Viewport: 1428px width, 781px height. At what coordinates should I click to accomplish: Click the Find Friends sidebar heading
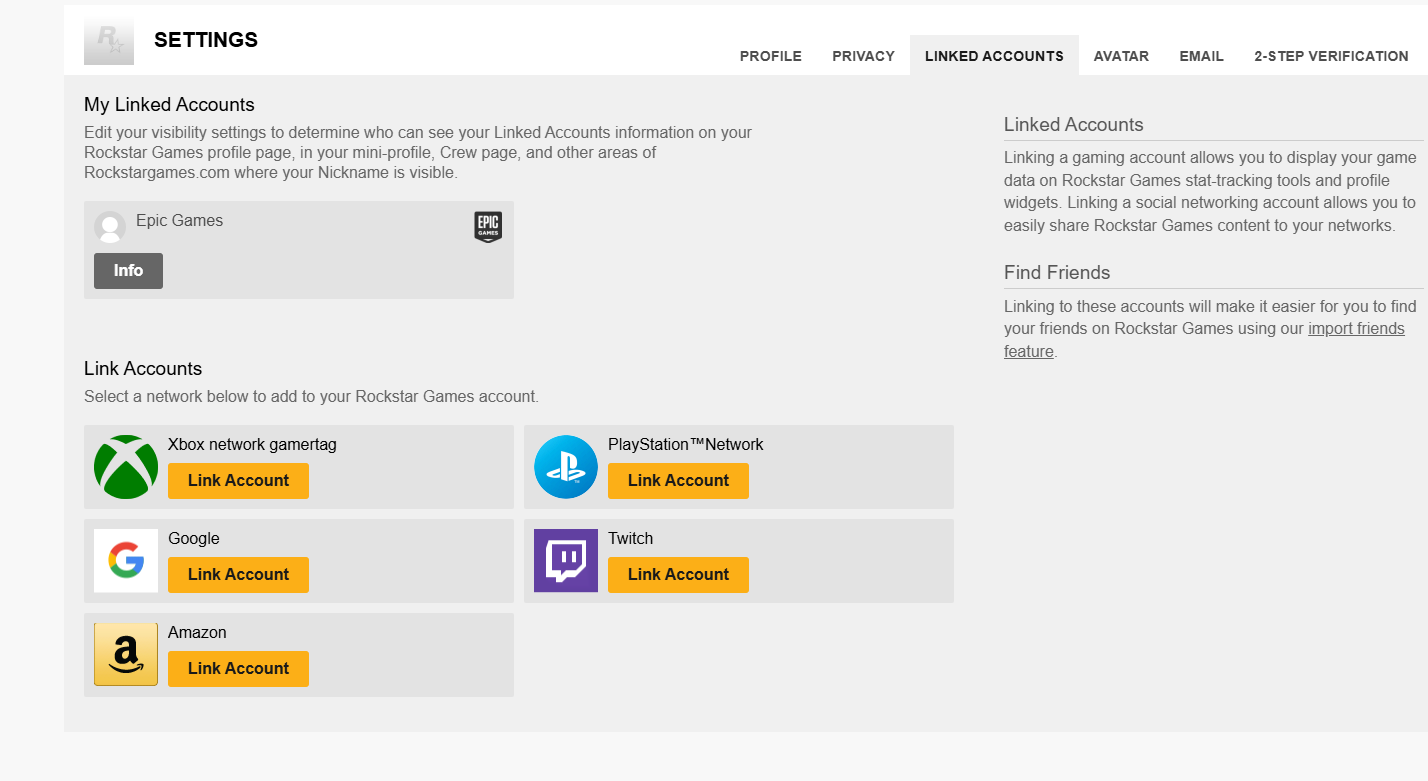coord(1057,273)
